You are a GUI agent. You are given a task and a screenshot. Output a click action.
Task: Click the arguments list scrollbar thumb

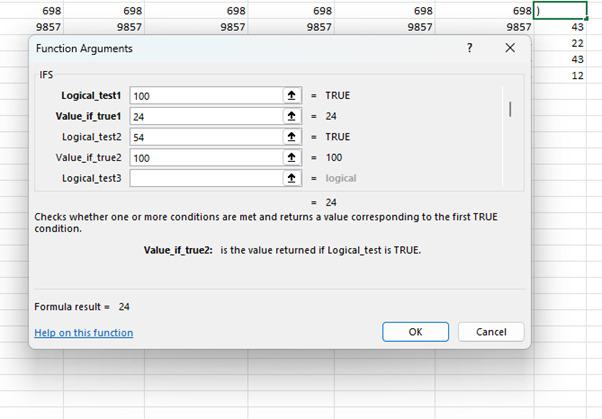pos(510,109)
